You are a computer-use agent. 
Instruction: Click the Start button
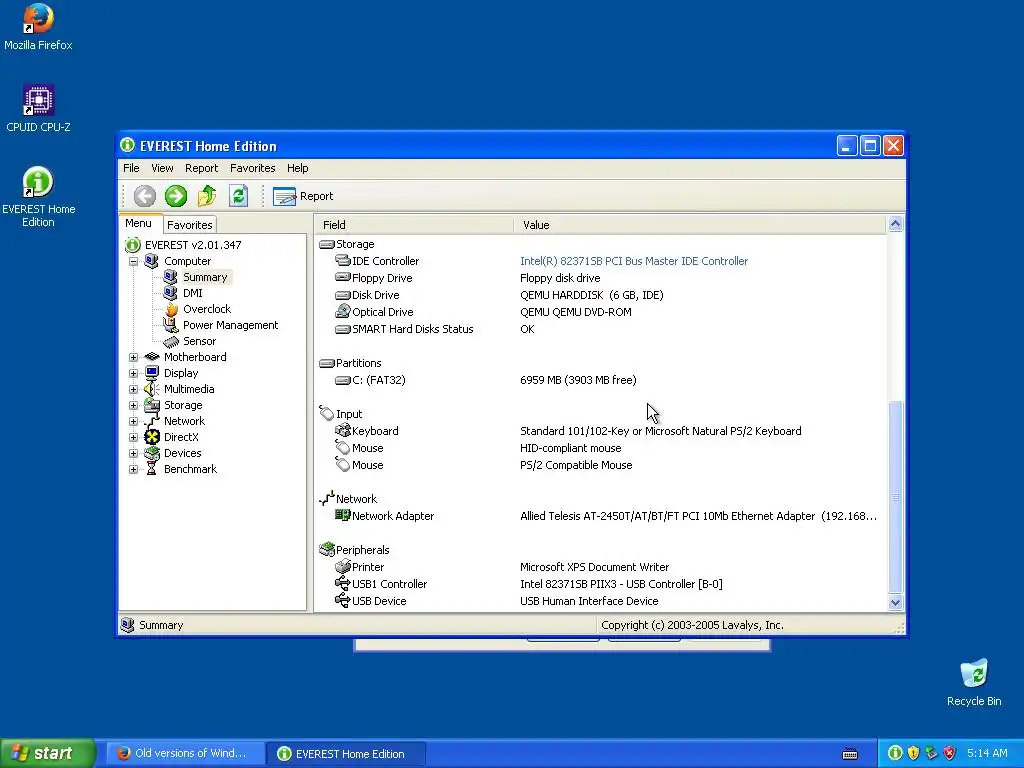click(48, 753)
